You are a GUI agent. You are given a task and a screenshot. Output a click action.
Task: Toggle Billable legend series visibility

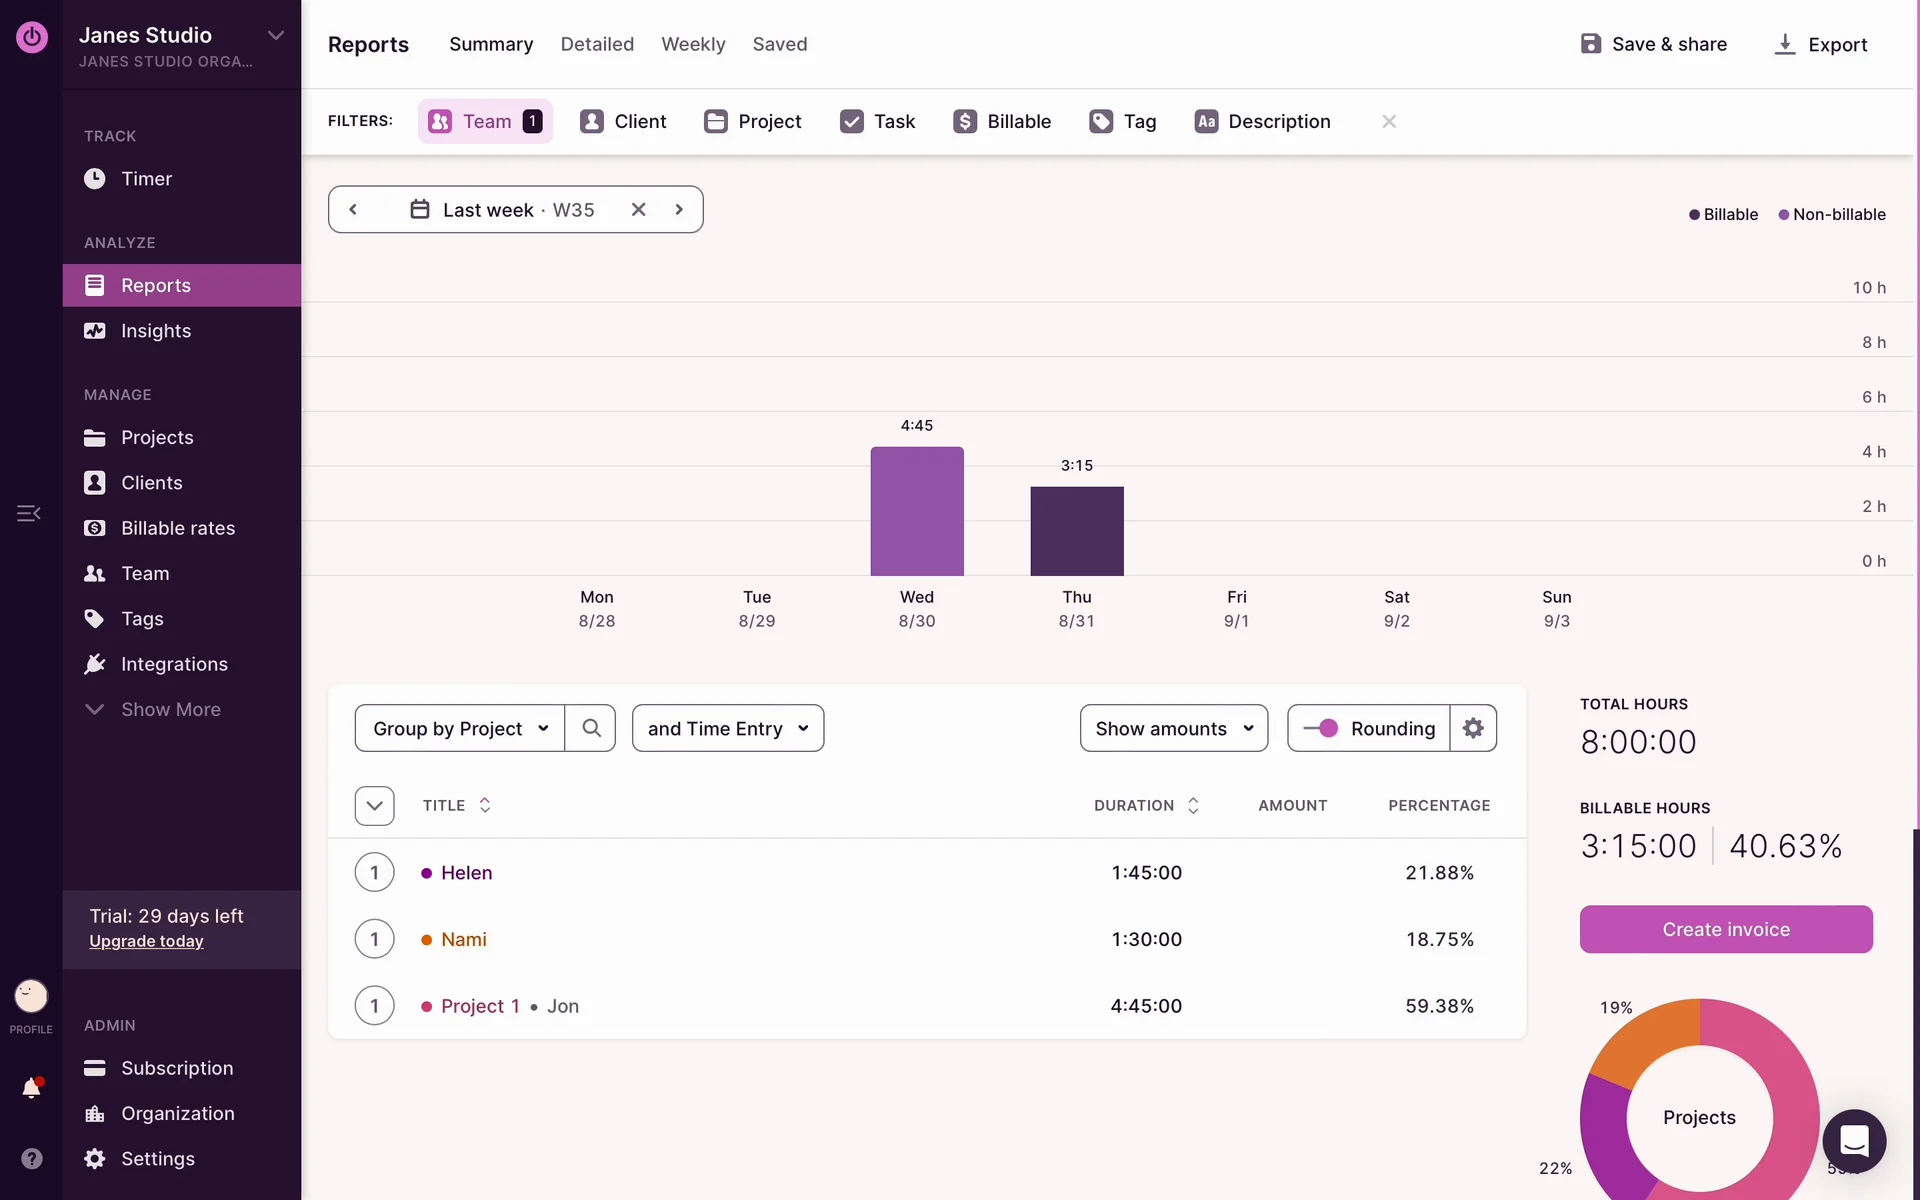pos(1723,214)
